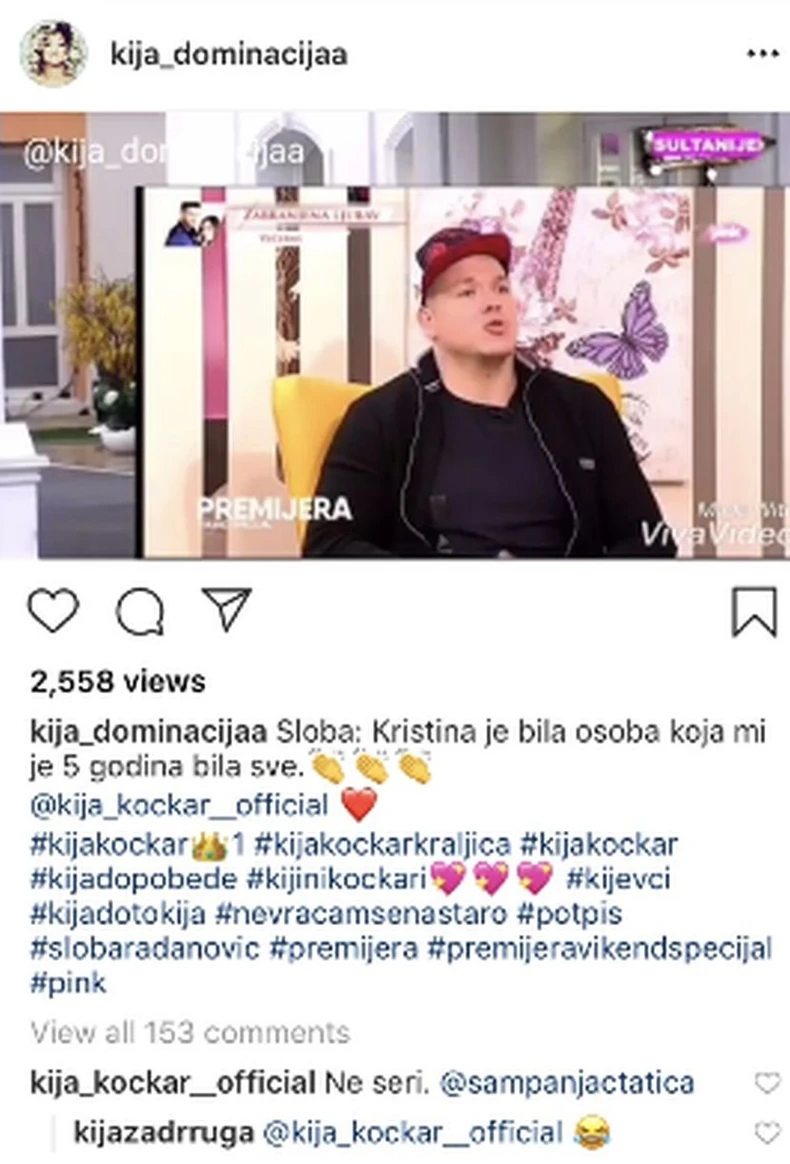Screen dimensions: 790x1164
Task: Like the kija_kockar__official comment
Action: 767,1083
